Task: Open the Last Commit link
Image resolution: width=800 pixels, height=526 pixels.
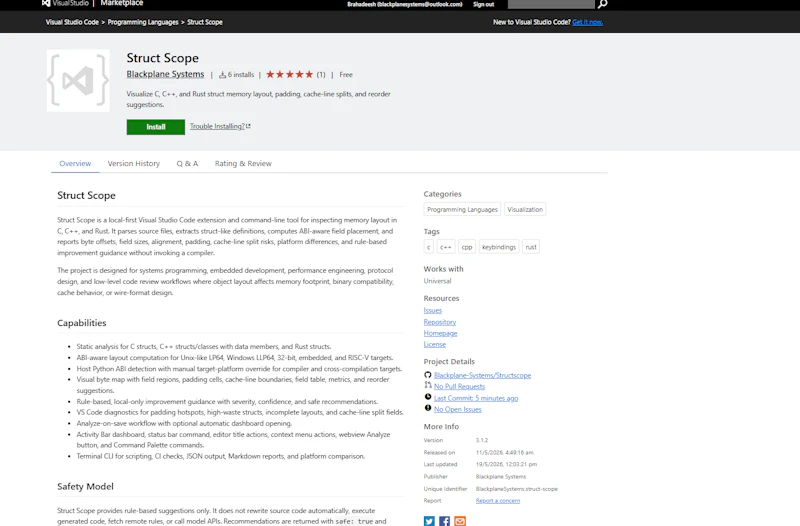Action: (476, 398)
